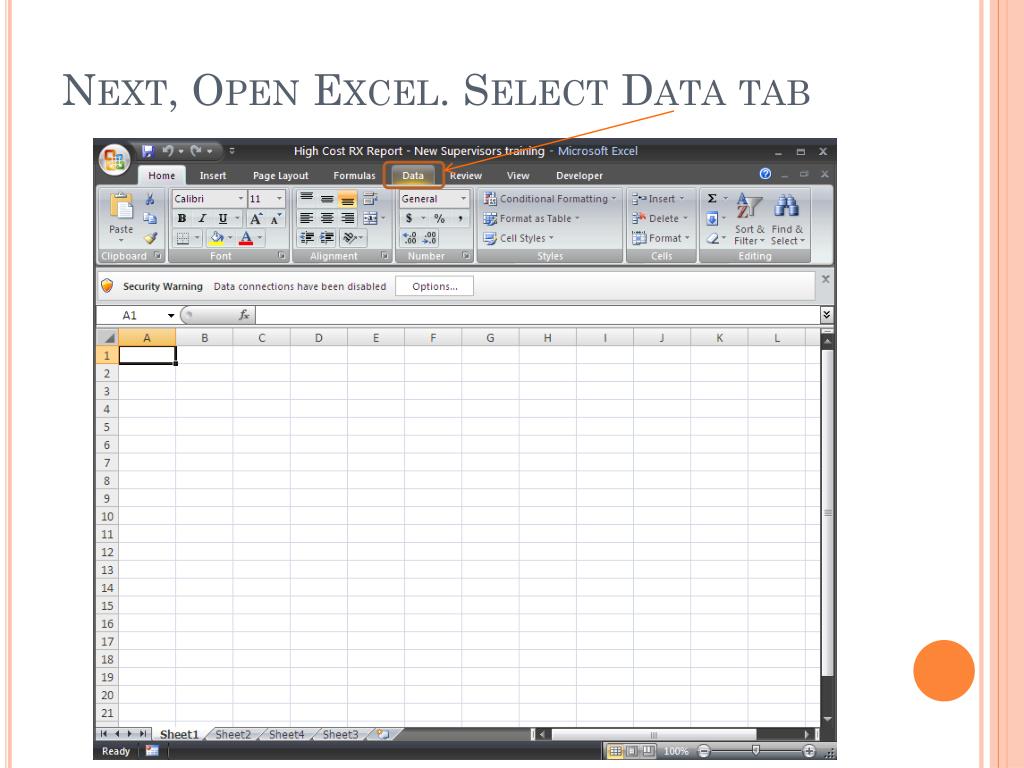Align text left
This screenshot has height=768, width=1024.
tap(306, 218)
